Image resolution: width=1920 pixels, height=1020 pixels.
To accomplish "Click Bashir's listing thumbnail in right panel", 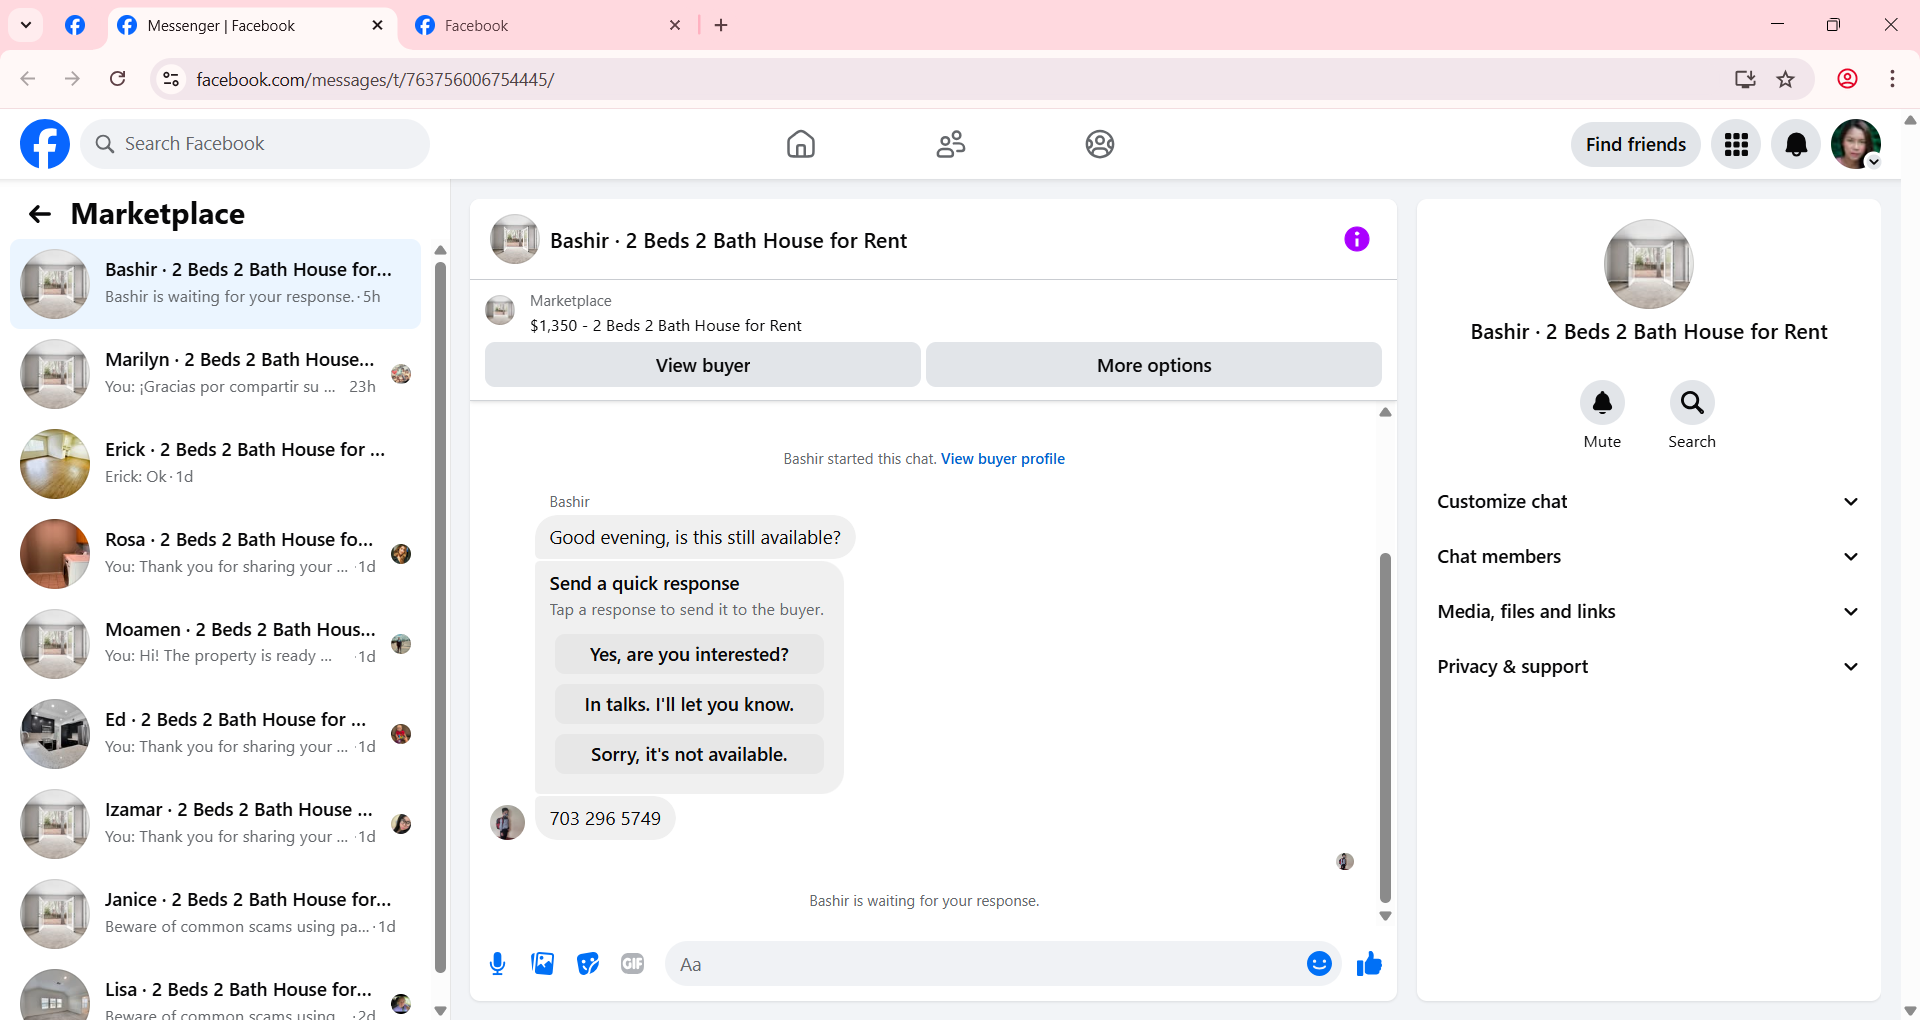I will pos(1648,264).
